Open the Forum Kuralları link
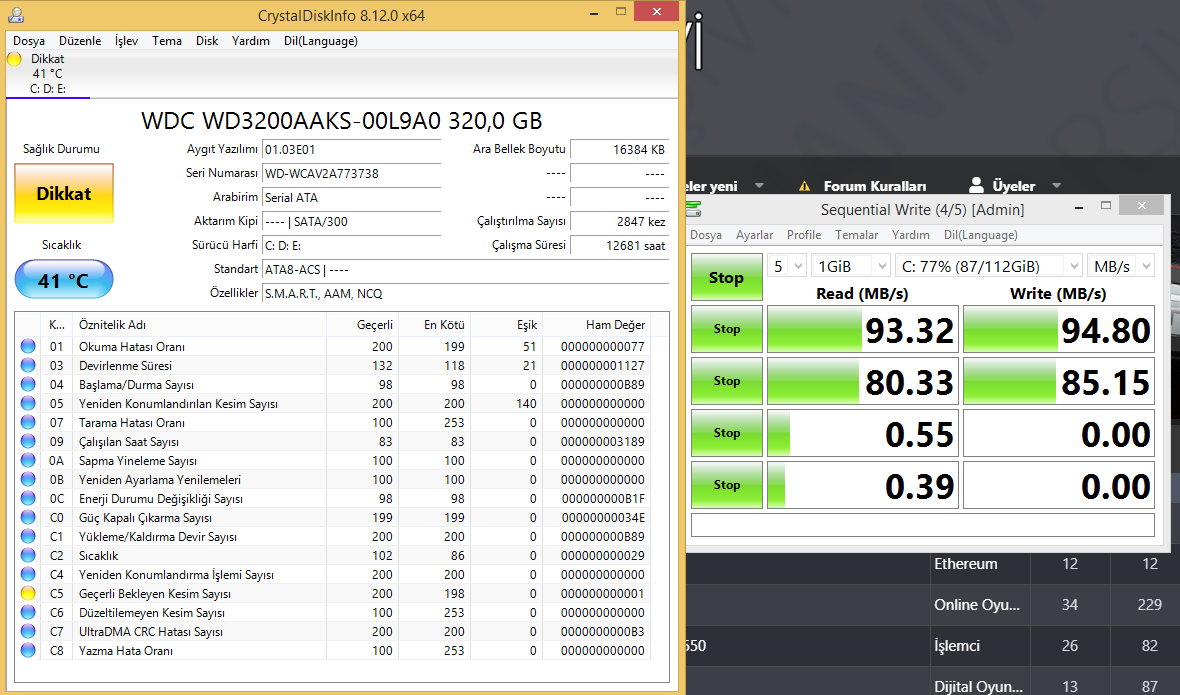Image resolution: width=1180 pixels, height=695 pixels. pyautogui.click(x=874, y=186)
